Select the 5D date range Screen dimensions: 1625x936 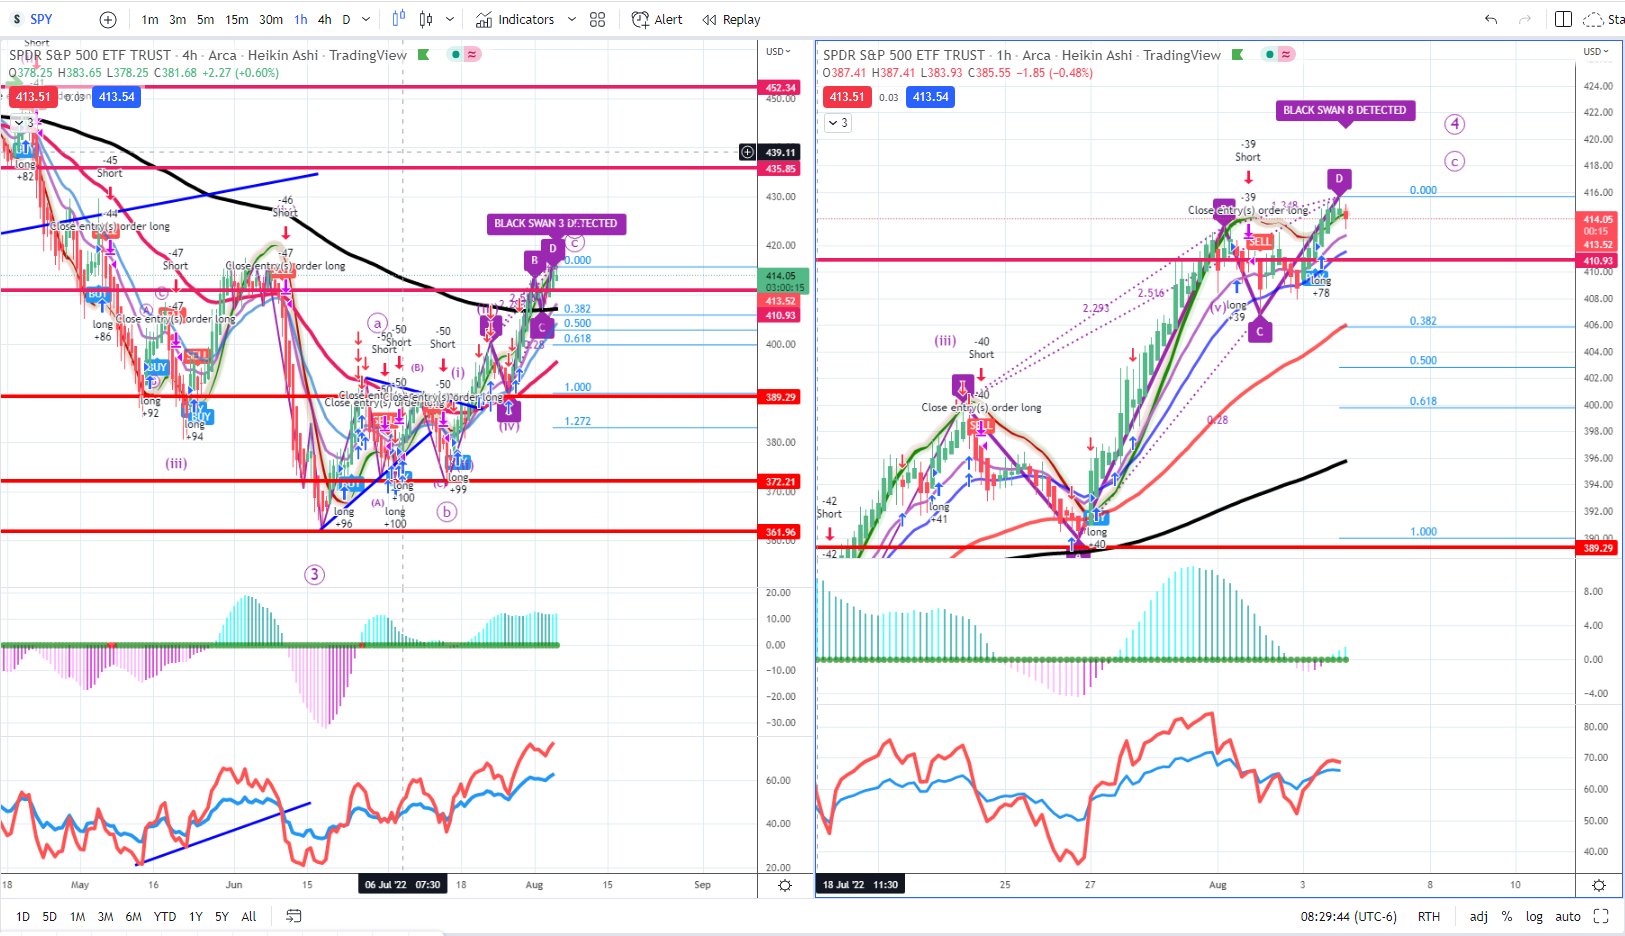pyautogui.click(x=49, y=916)
